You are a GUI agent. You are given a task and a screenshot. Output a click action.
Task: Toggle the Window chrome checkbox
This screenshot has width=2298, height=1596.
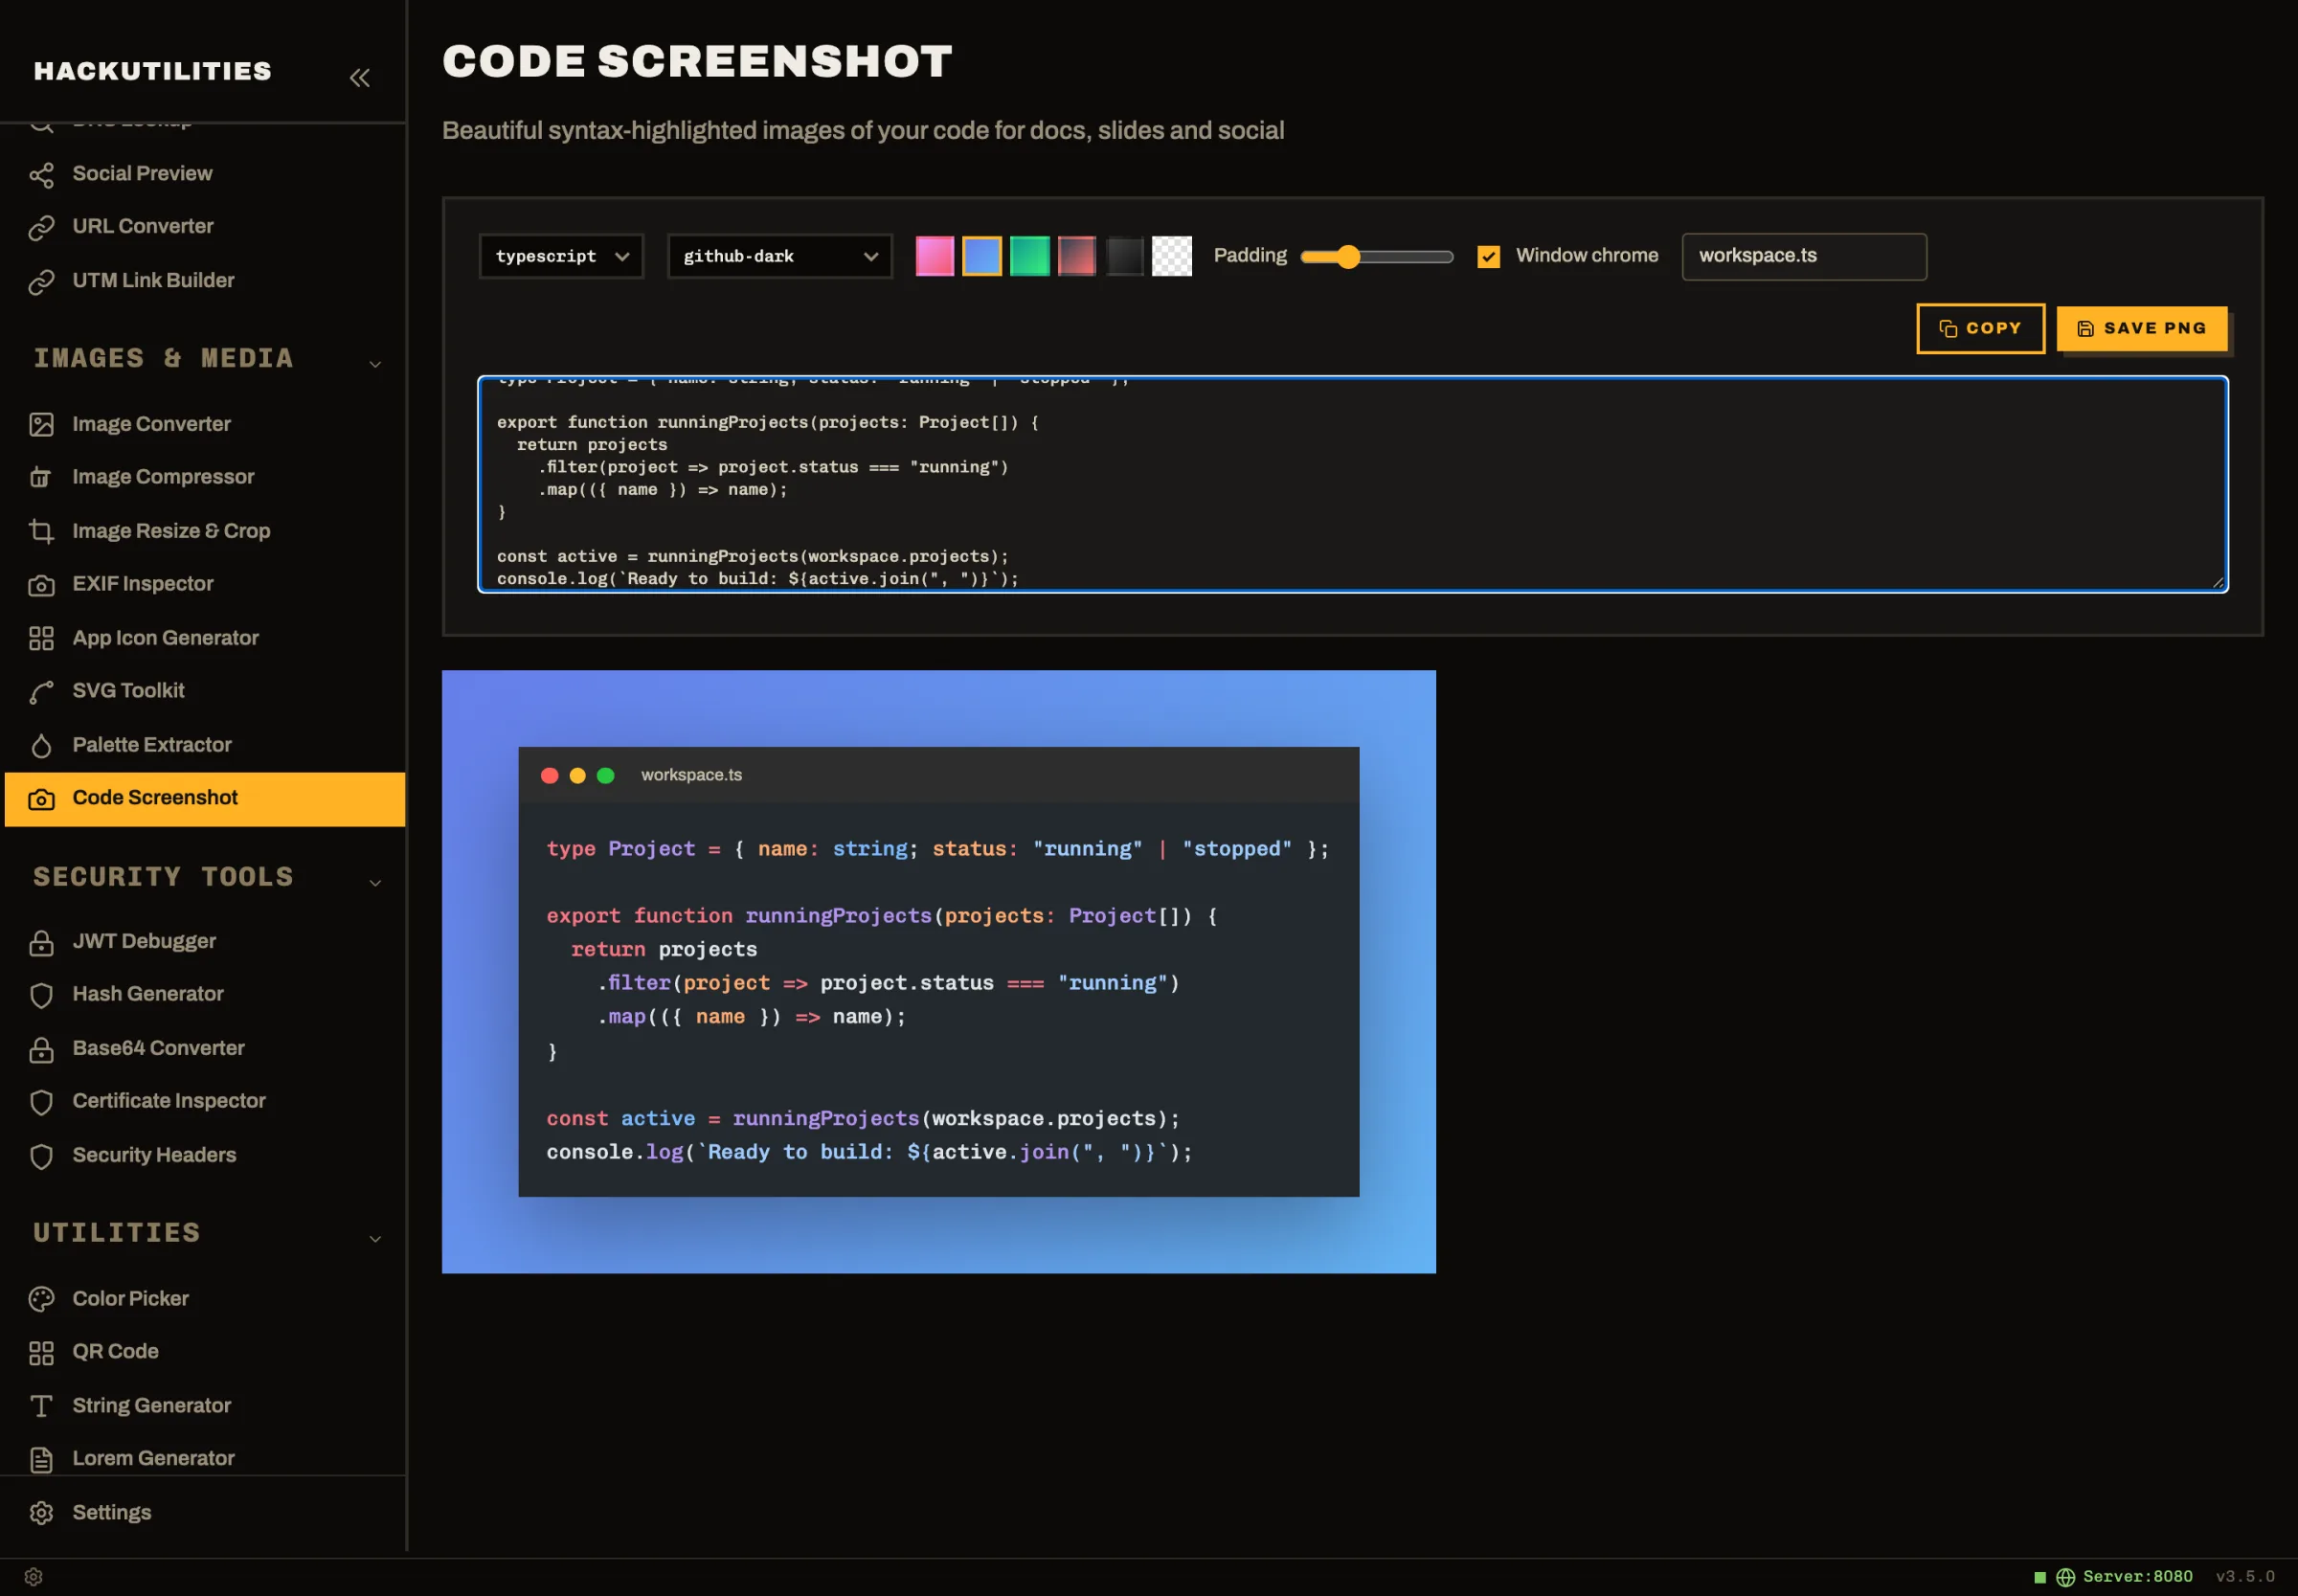(x=1488, y=257)
